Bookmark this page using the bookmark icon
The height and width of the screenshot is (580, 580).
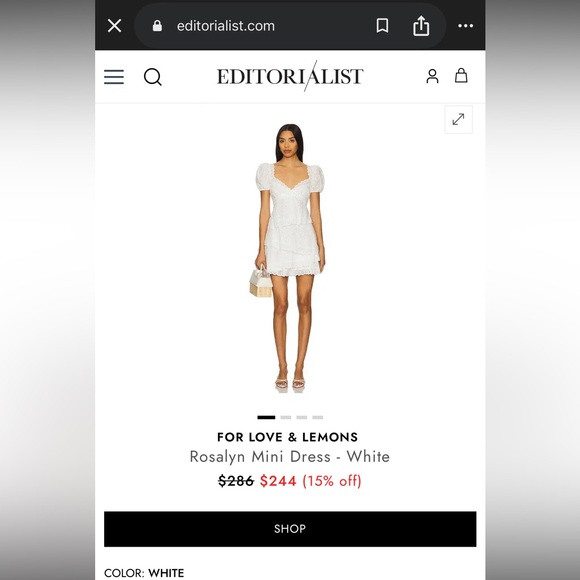pyautogui.click(x=382, y=26)
